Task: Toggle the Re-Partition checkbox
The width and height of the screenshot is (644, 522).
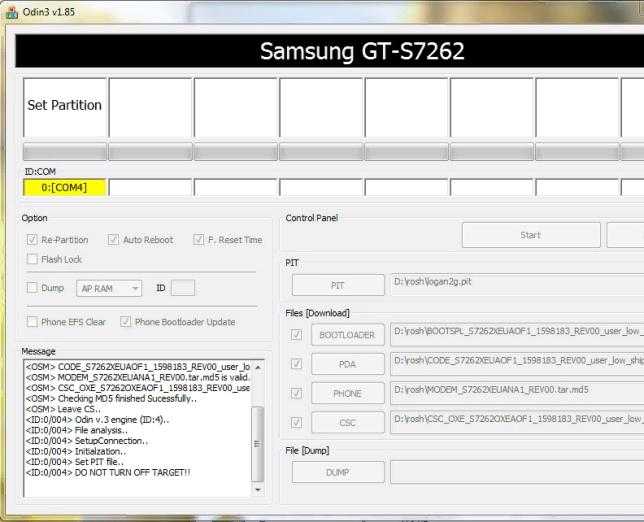Action: coord(32,239)
